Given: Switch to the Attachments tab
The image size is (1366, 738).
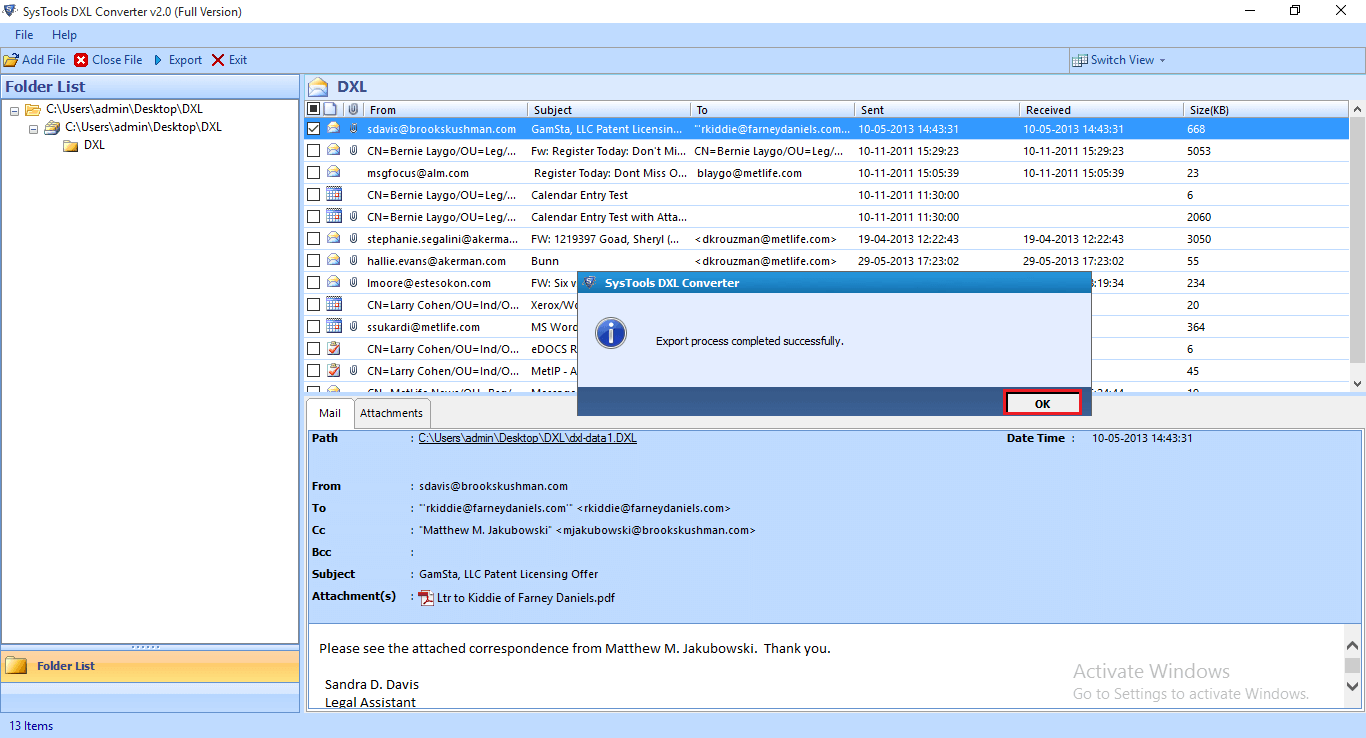Looking at the screenshot, I should coord(391,413).
